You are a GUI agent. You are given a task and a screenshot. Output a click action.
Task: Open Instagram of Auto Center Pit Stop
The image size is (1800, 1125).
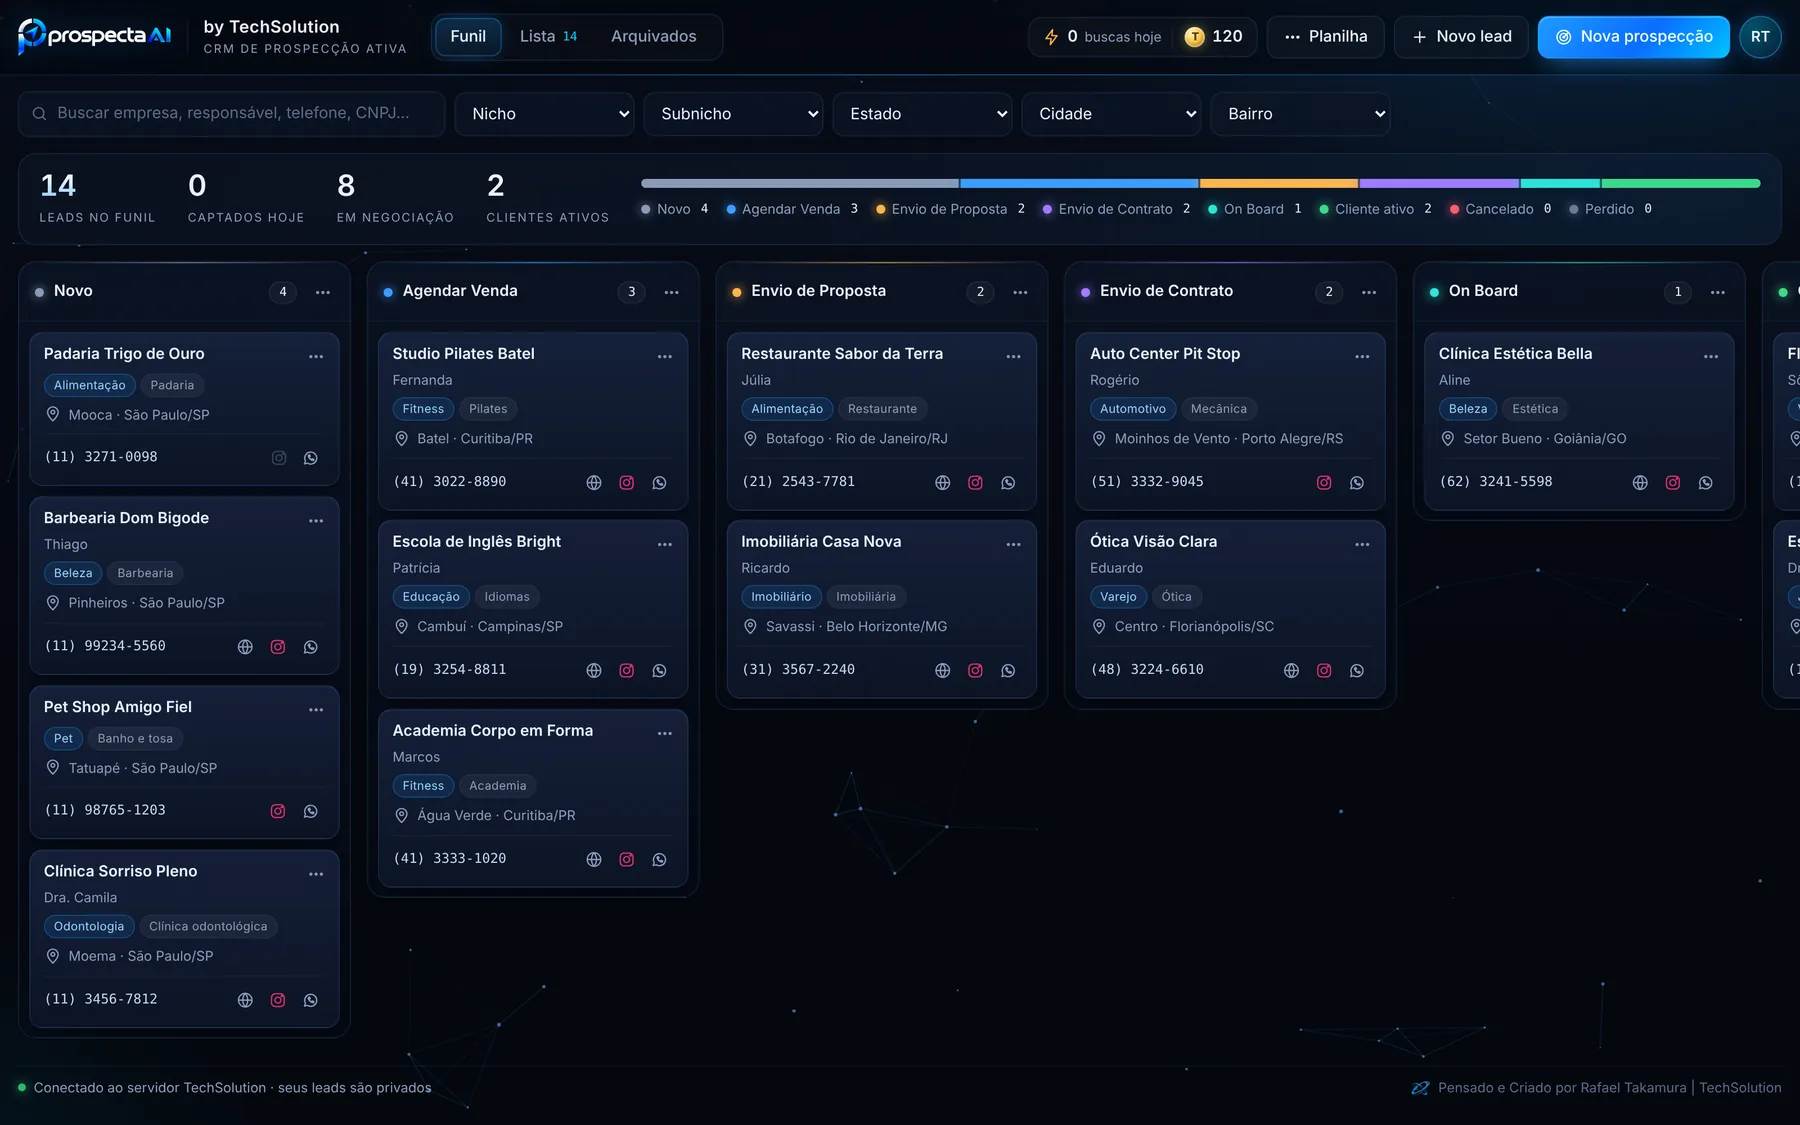(1324, 483)
